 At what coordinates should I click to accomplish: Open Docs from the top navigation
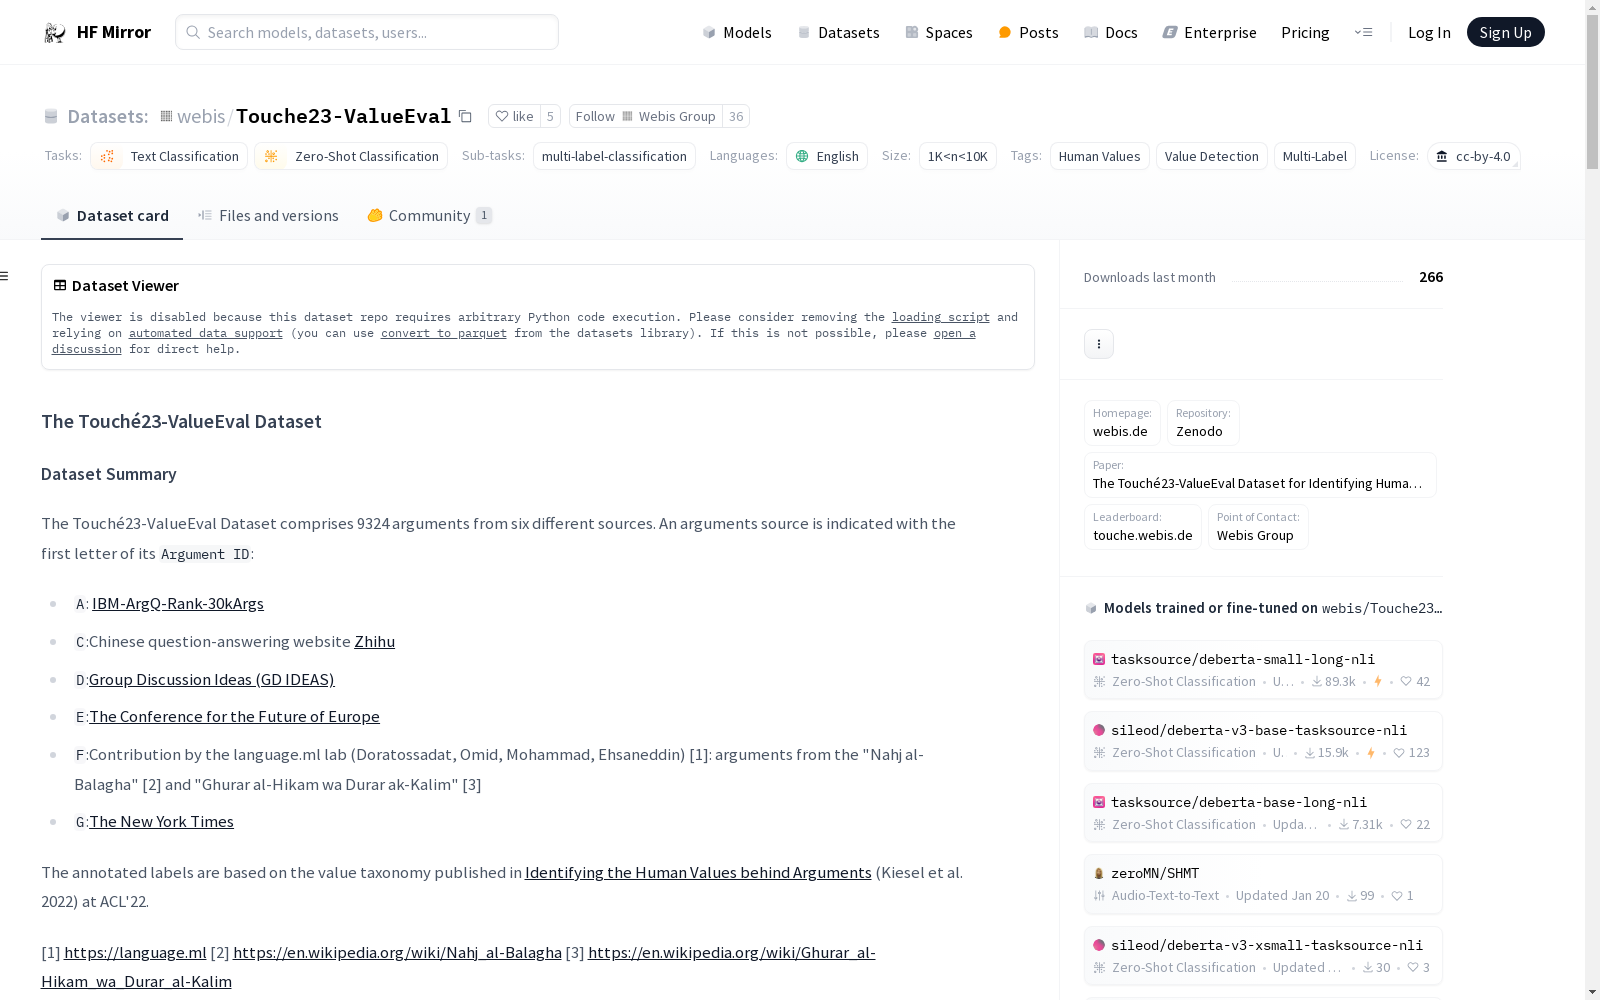click(x=1111, y=32)
